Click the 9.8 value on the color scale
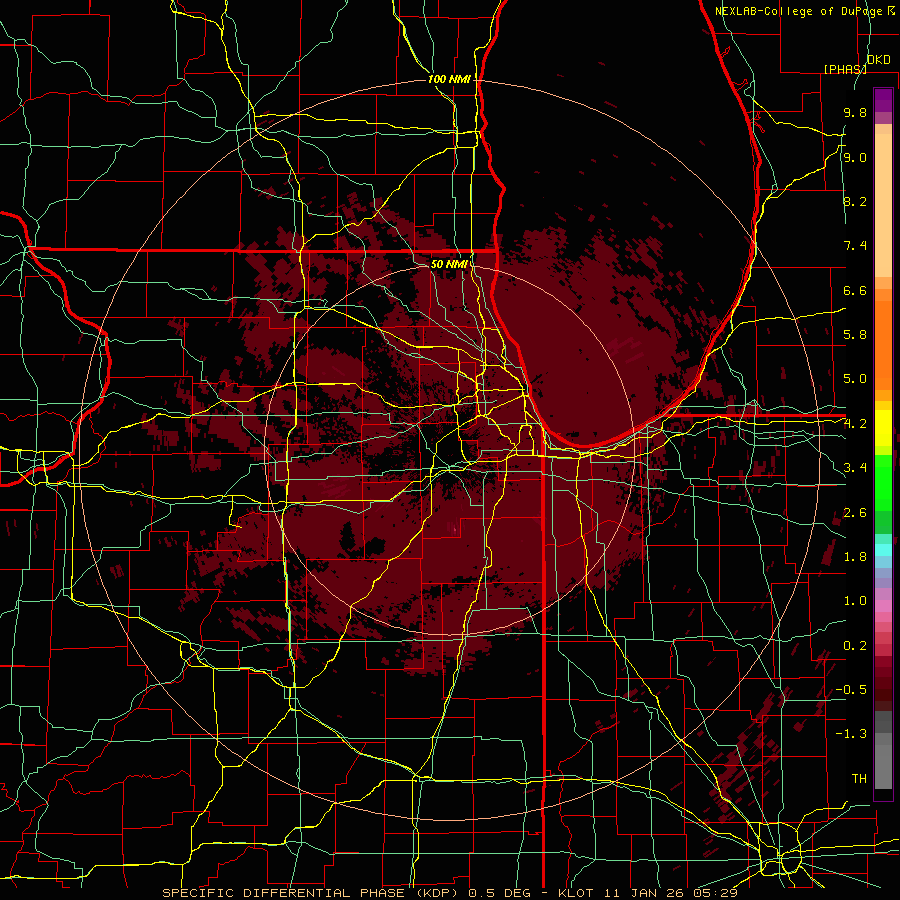 point(855,113)
